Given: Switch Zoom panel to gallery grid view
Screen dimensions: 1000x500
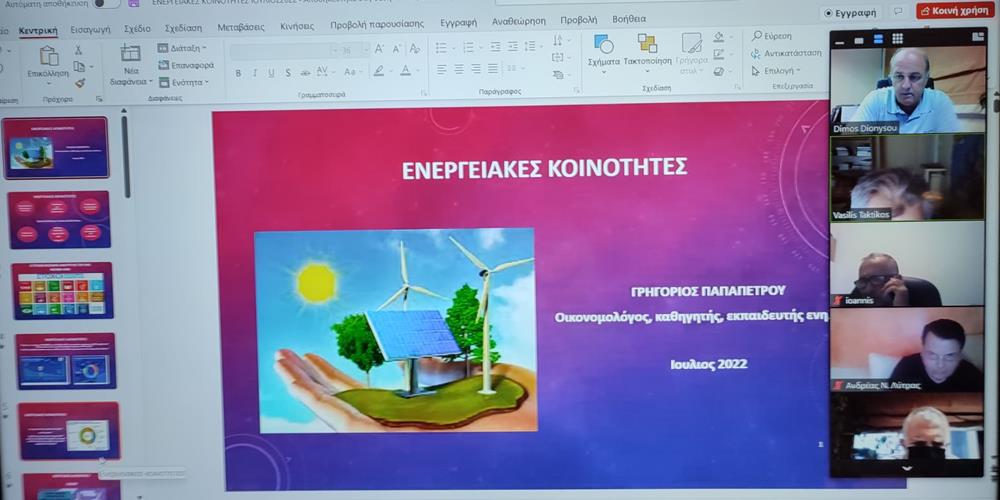Looking at the screenshot, I should click(x=897, y=39).
